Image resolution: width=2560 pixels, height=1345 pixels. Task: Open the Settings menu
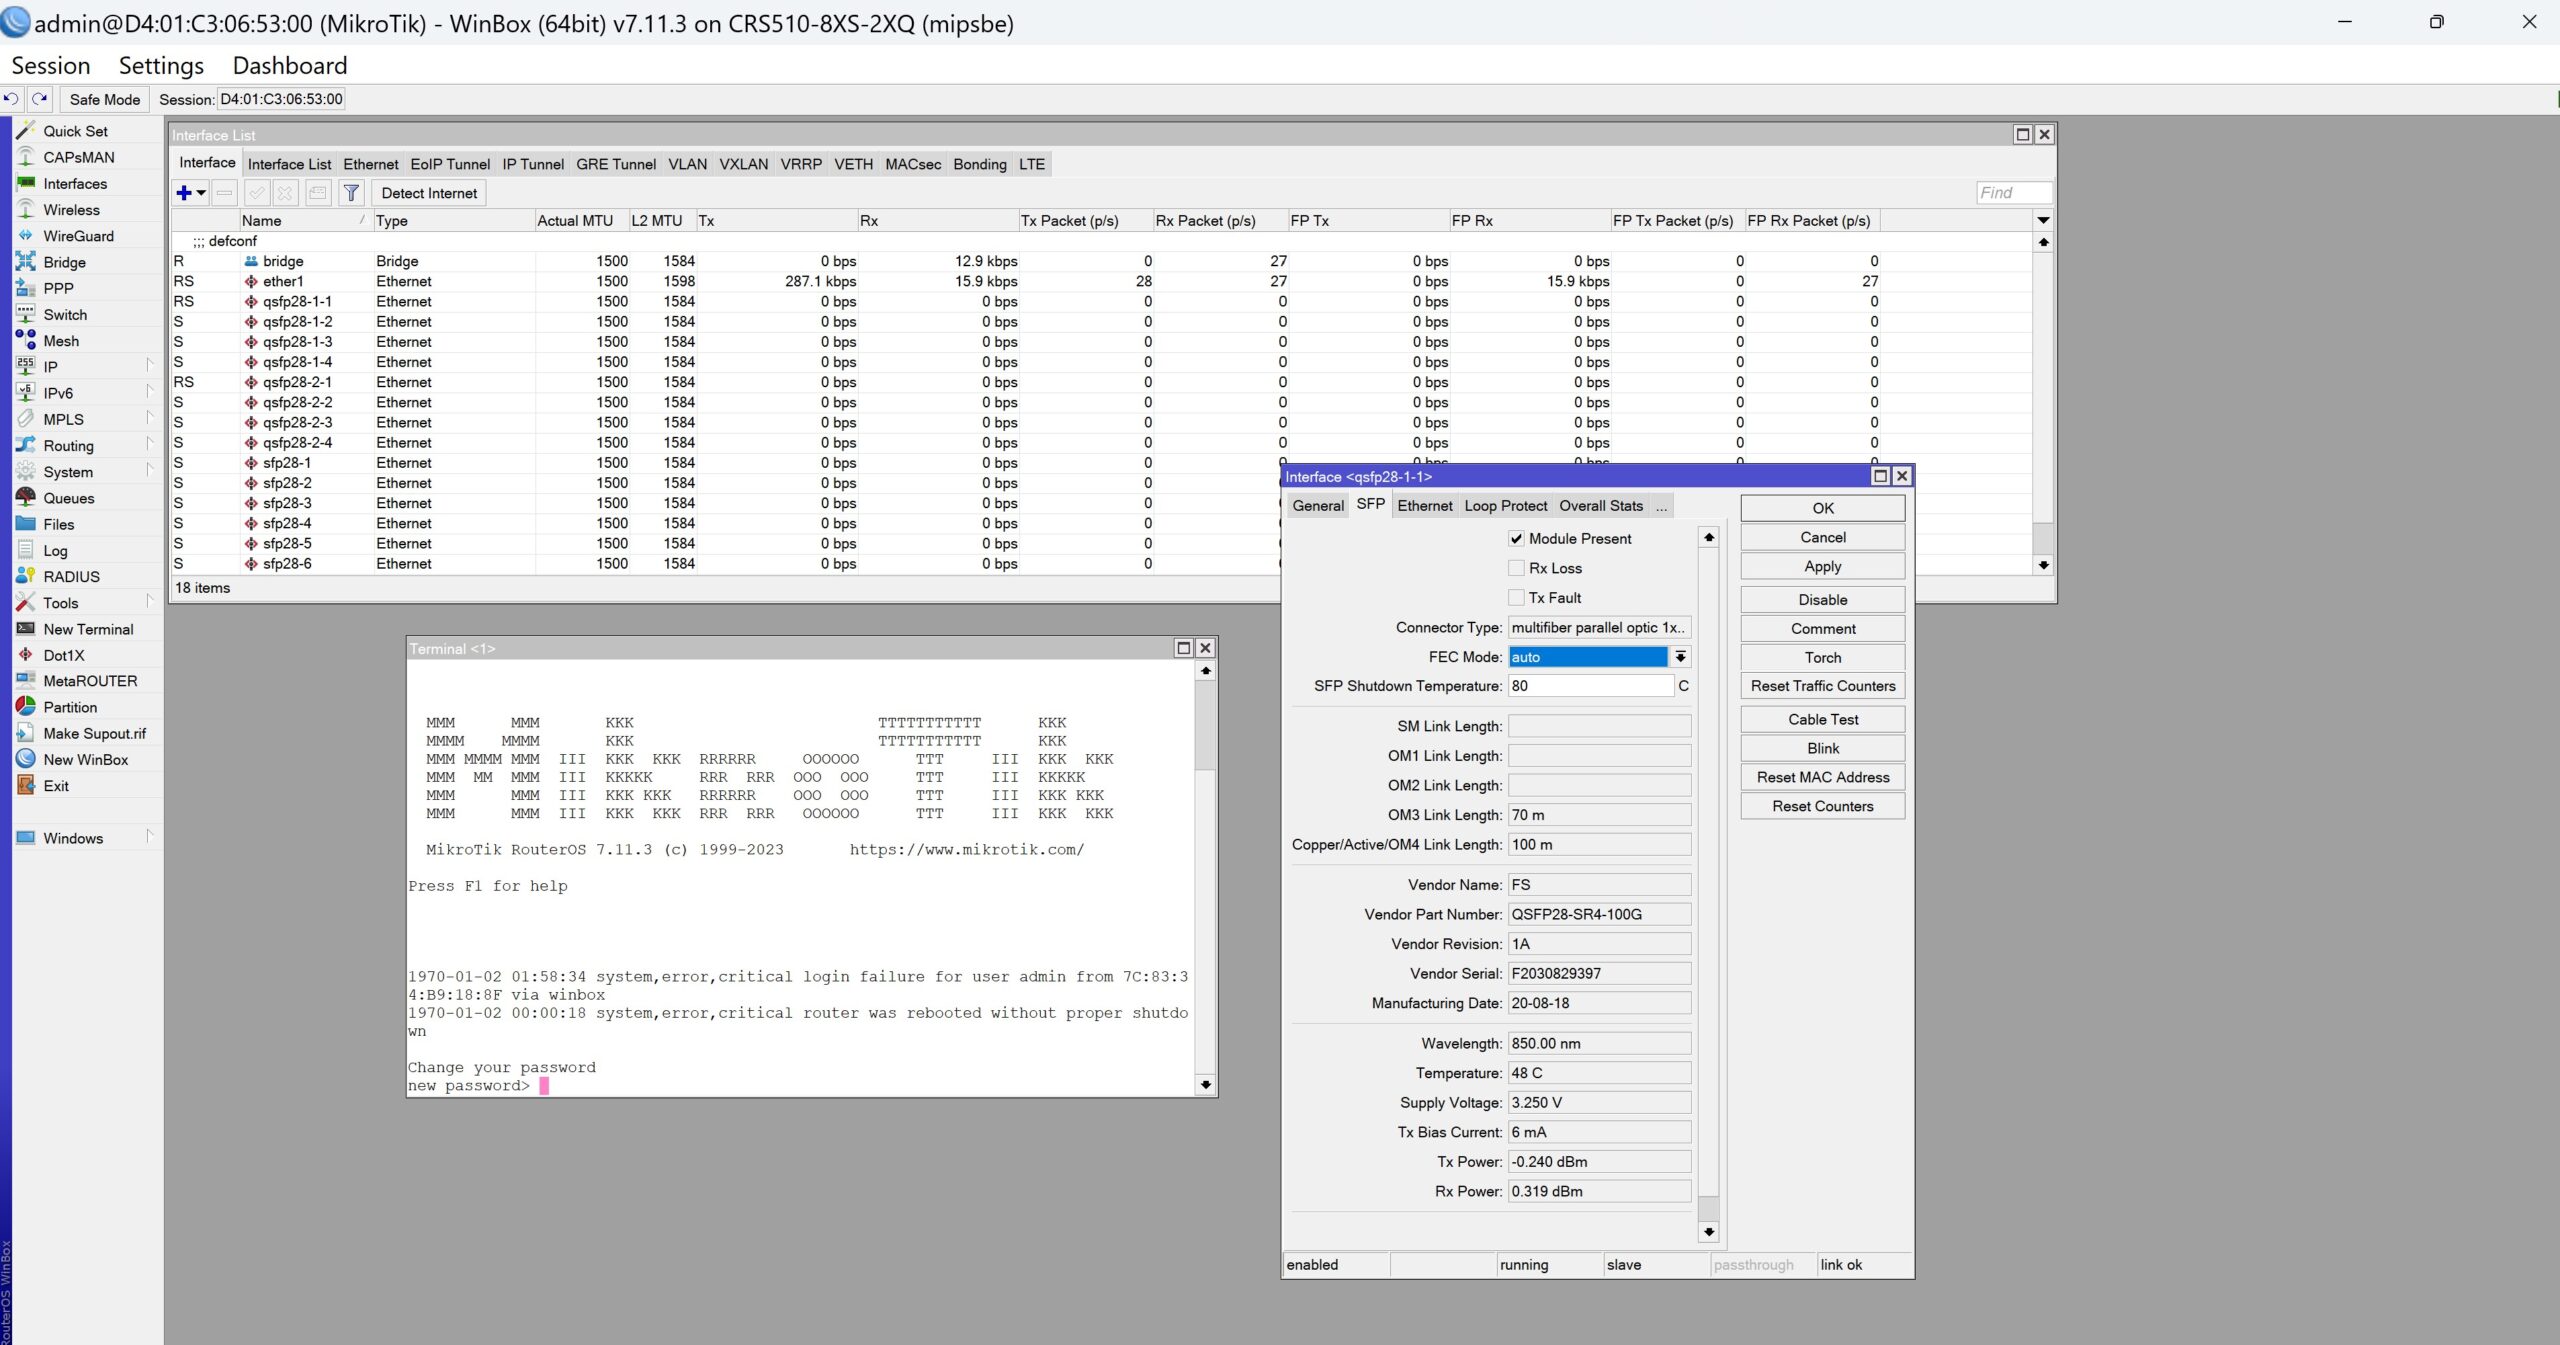[161, 66]
